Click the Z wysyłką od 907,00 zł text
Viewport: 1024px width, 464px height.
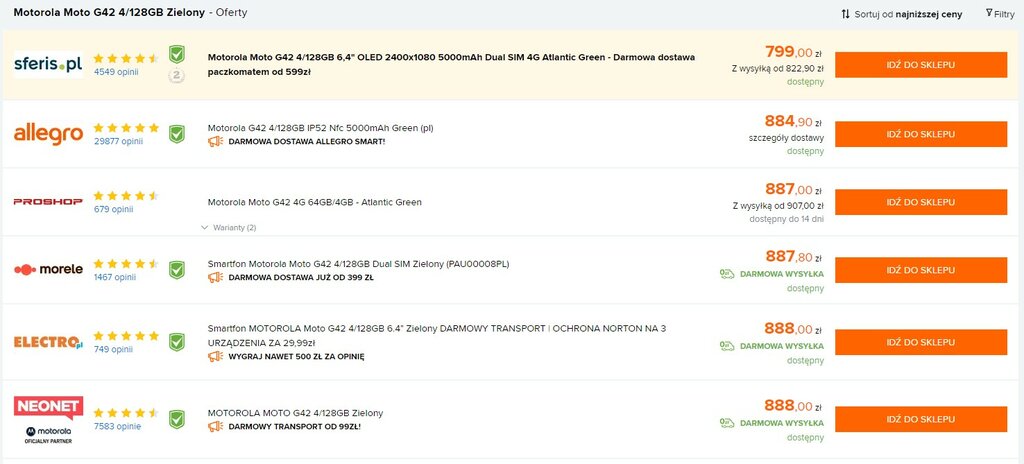click(x=778, y=205)
